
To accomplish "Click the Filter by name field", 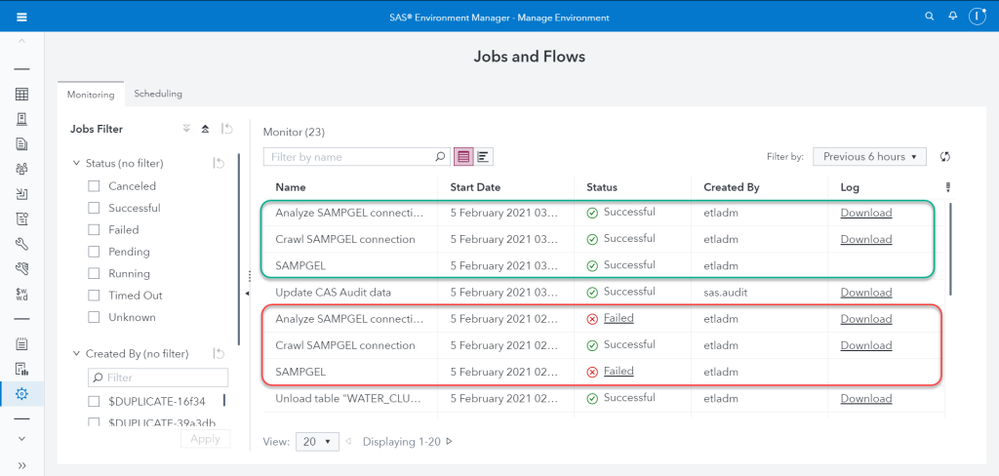I will (350, 157).
